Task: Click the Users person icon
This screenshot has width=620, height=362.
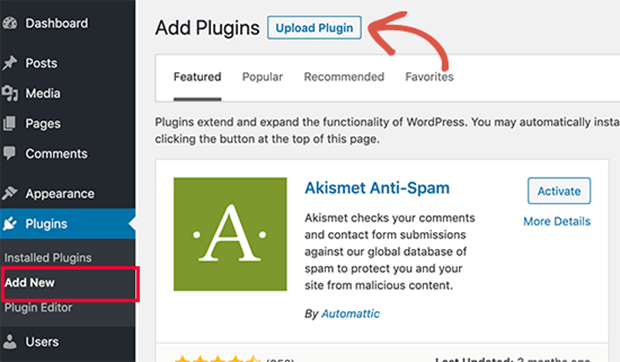Action: [9, 341]
